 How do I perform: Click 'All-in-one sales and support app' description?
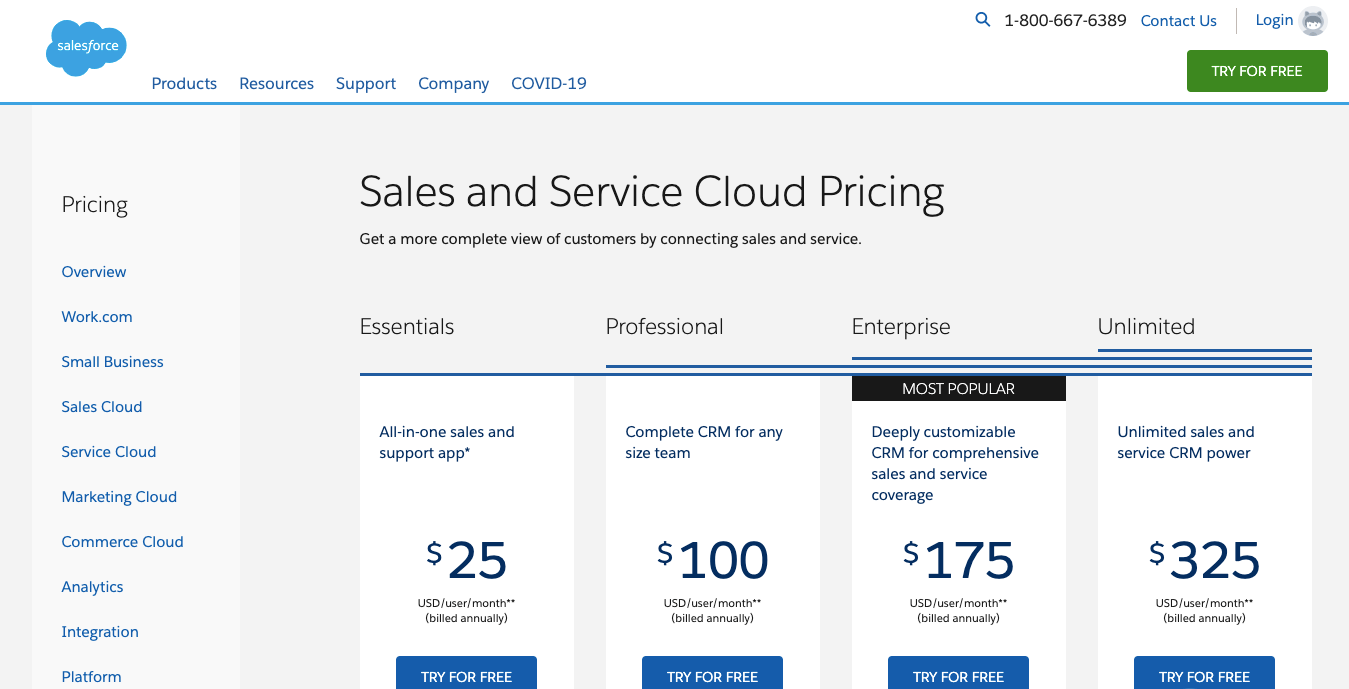[x=447, y=442]
